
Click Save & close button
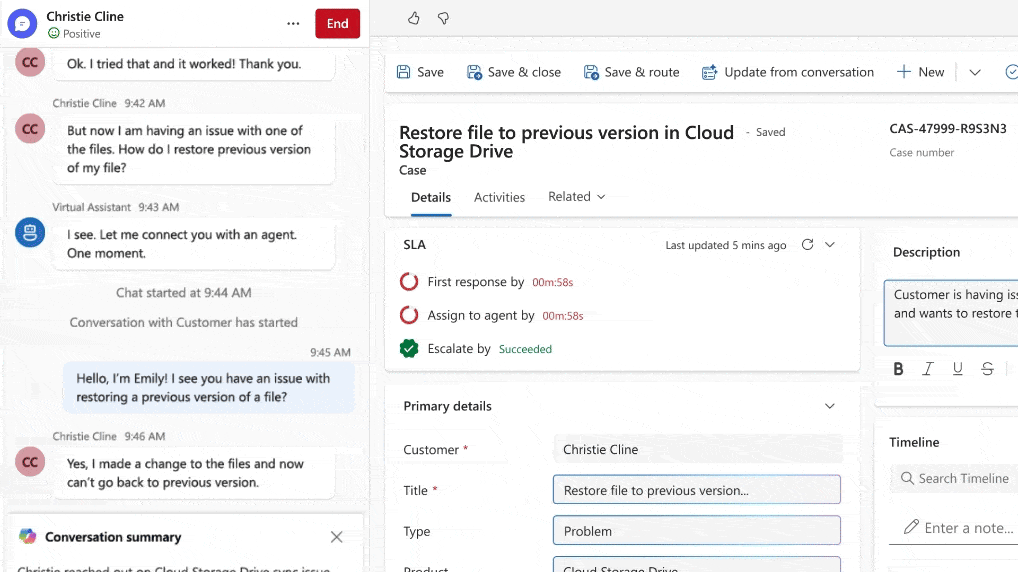(x=514, y=72)
